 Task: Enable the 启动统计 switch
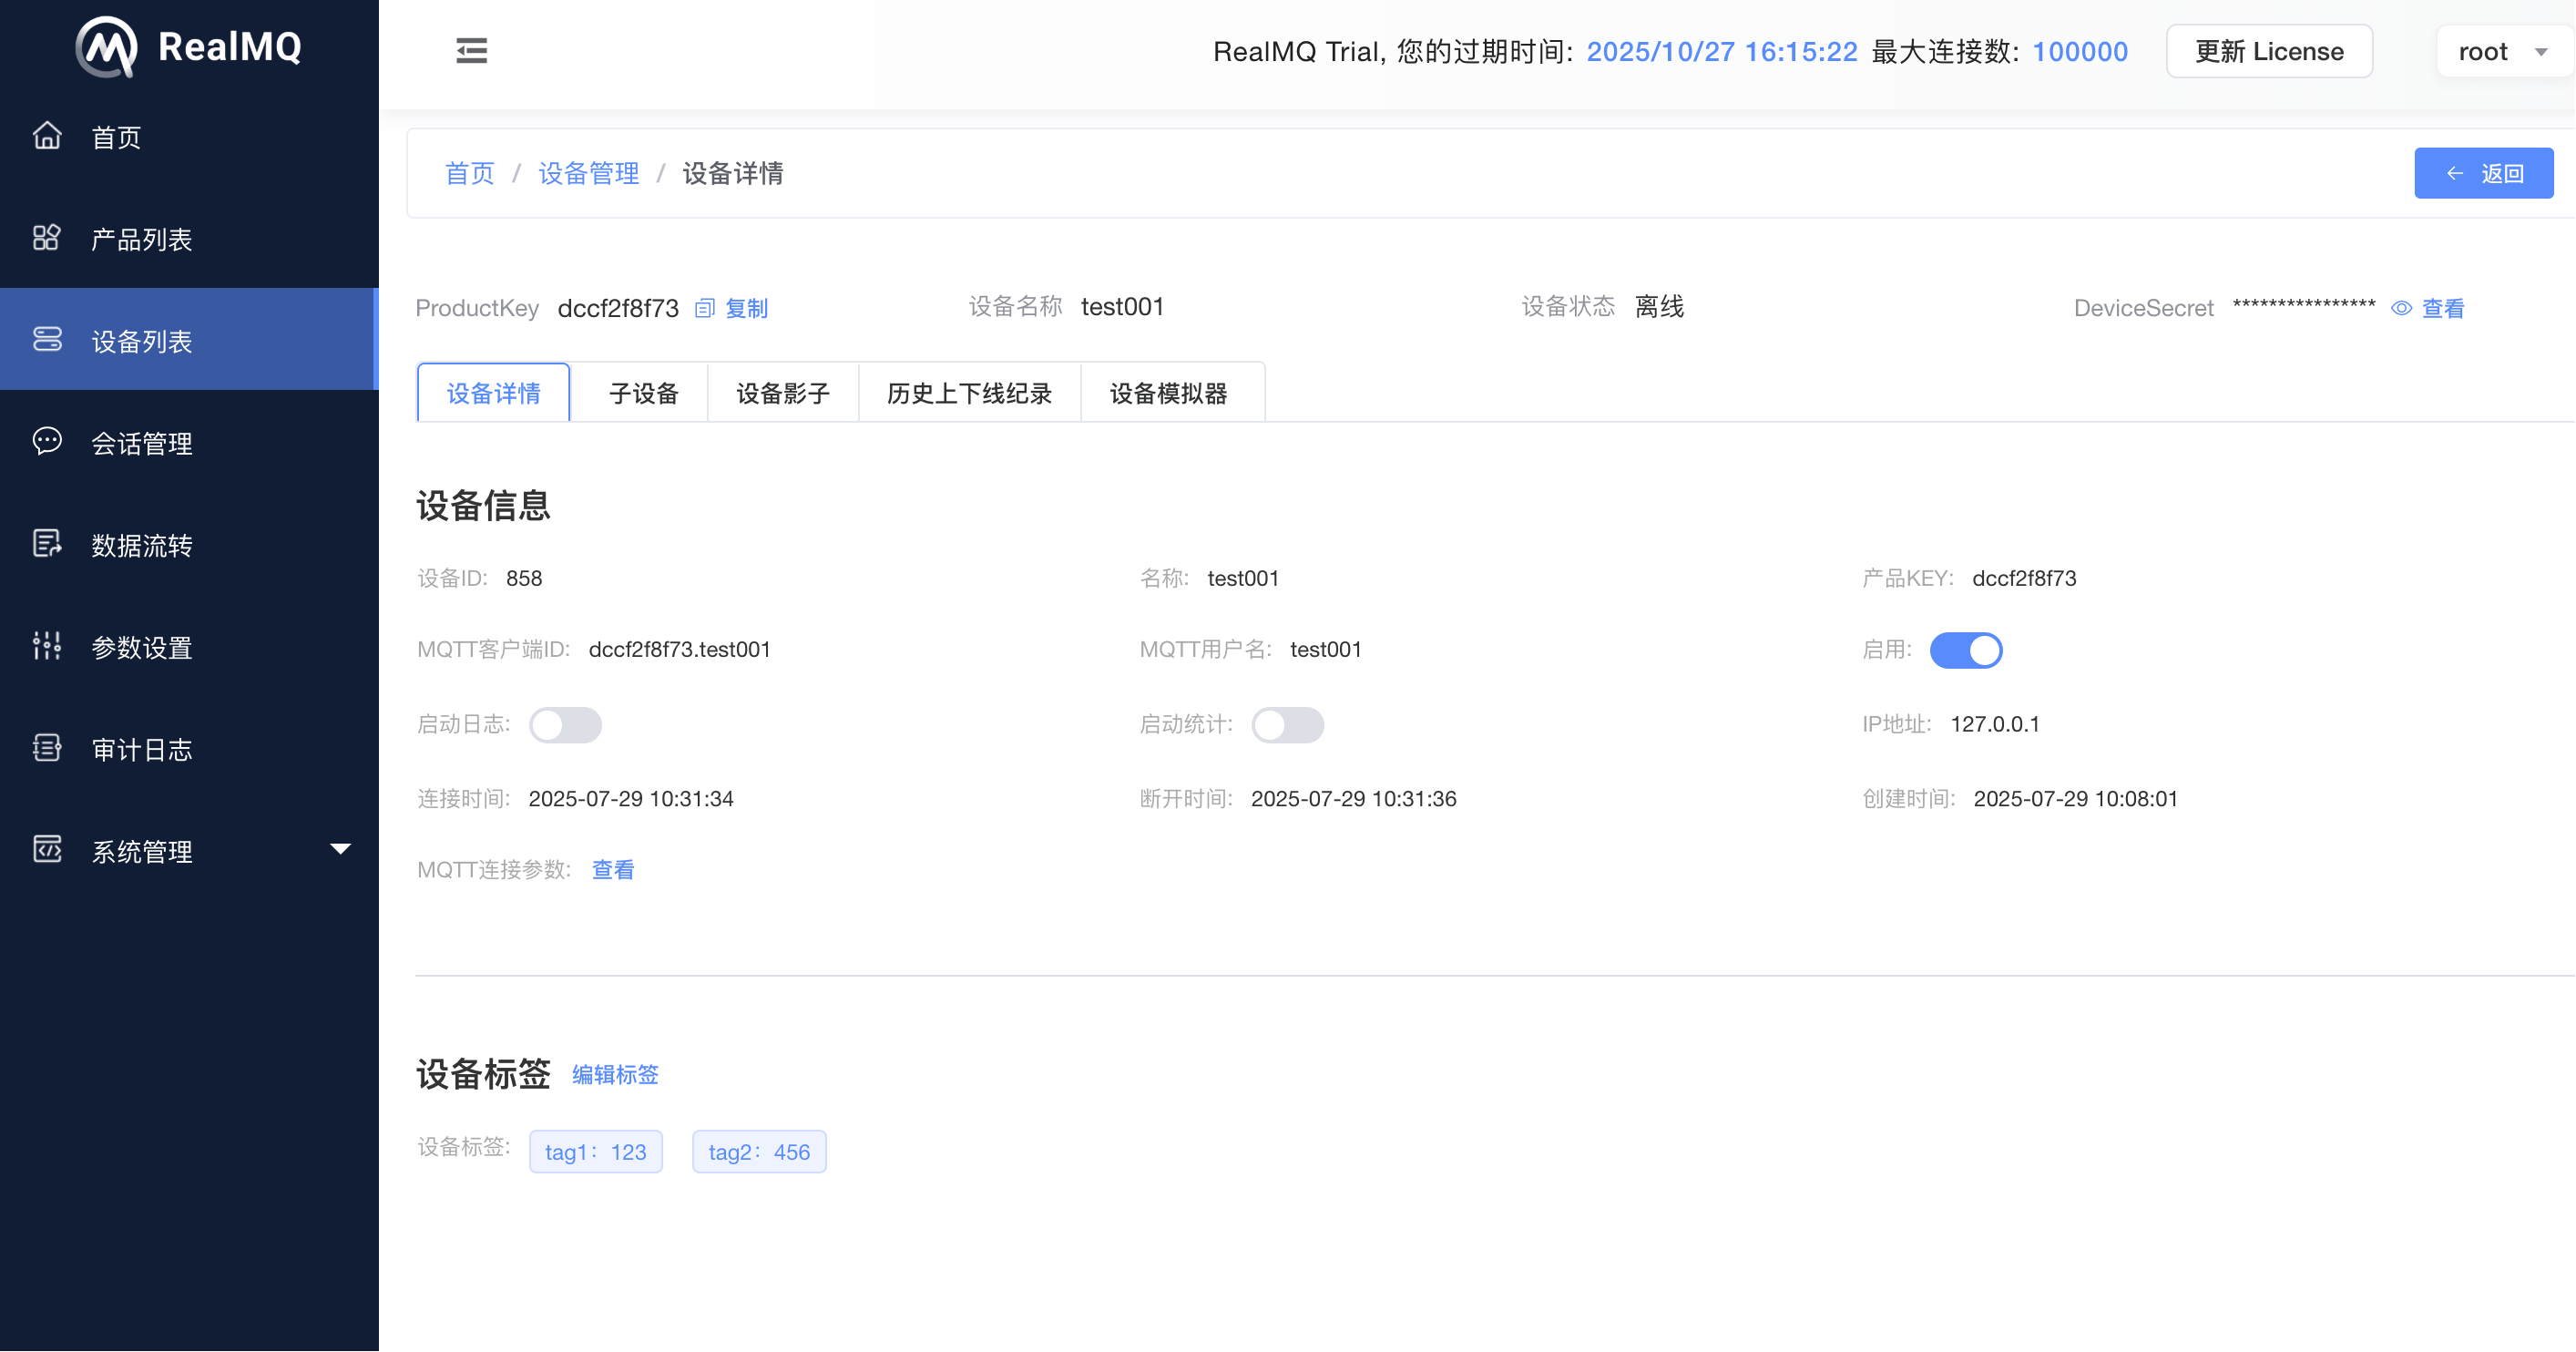(x=1288, y=725)
